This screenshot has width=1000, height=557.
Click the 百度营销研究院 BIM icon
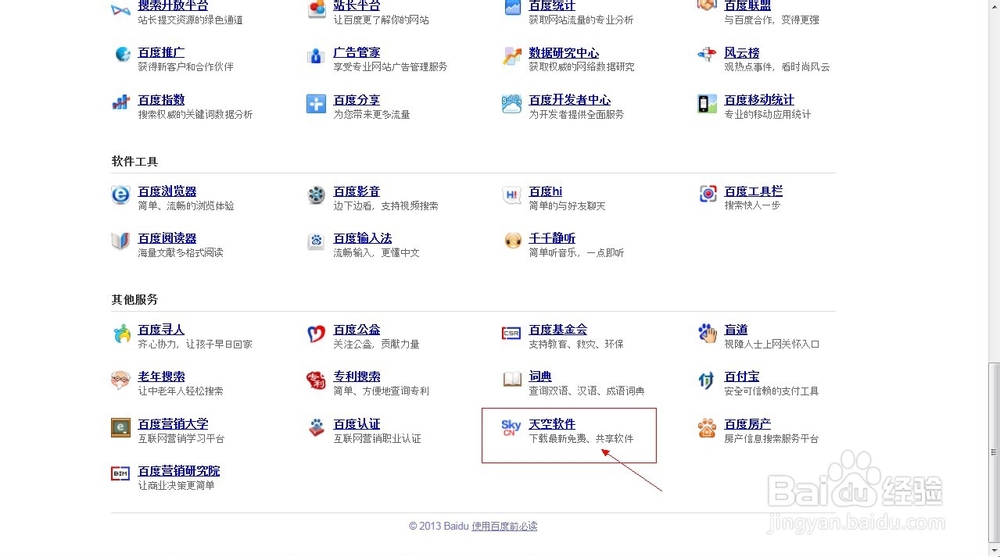121,473
